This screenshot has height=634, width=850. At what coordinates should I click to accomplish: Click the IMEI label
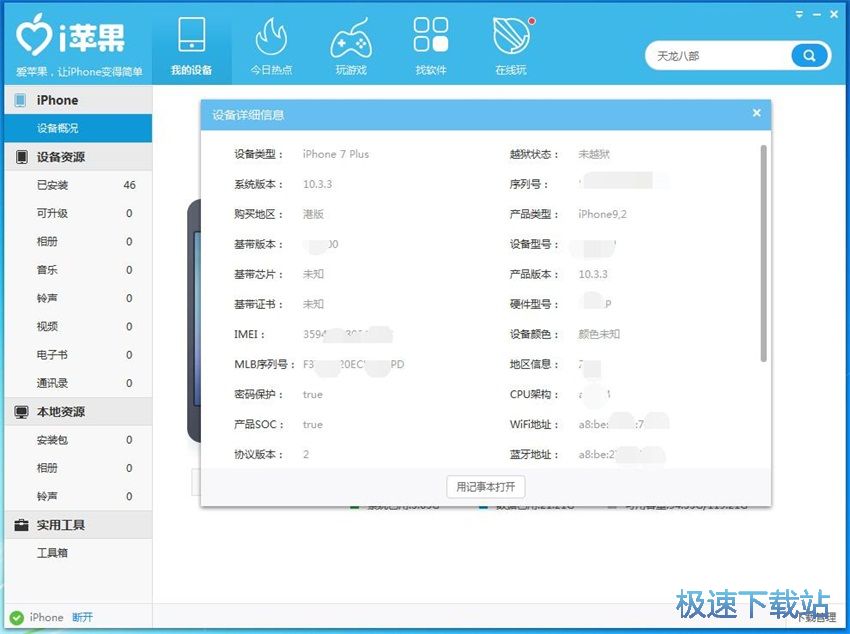[x=249, y=334]
